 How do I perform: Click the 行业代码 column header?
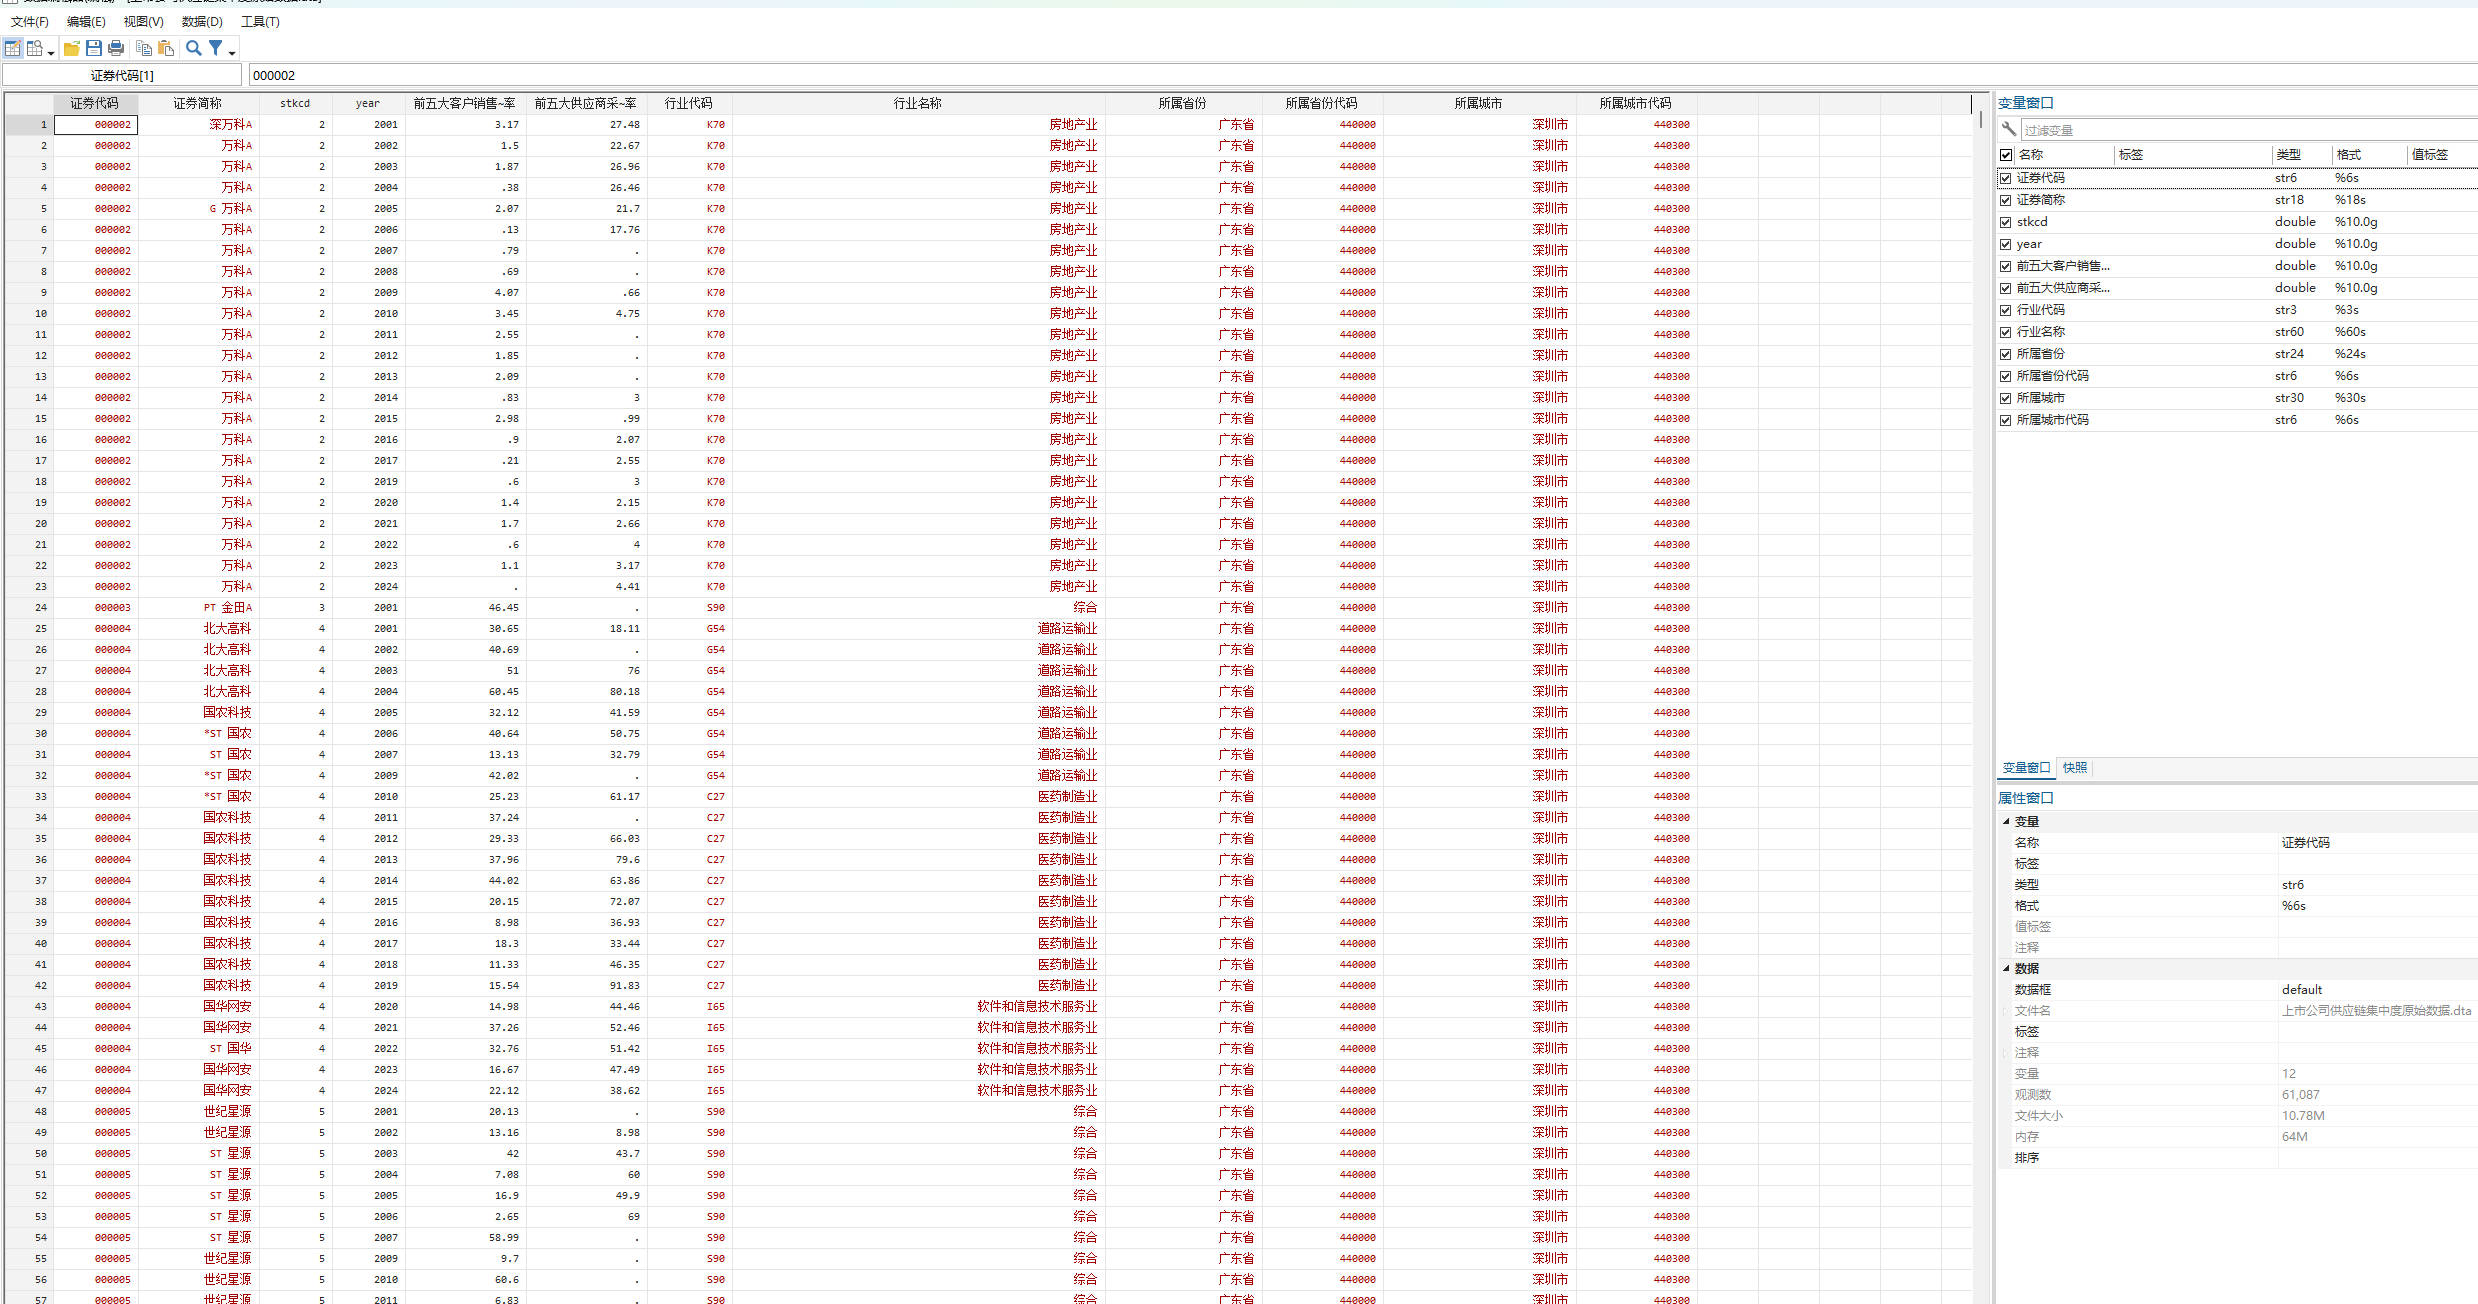pyautogui.click(x=689, y=103)
